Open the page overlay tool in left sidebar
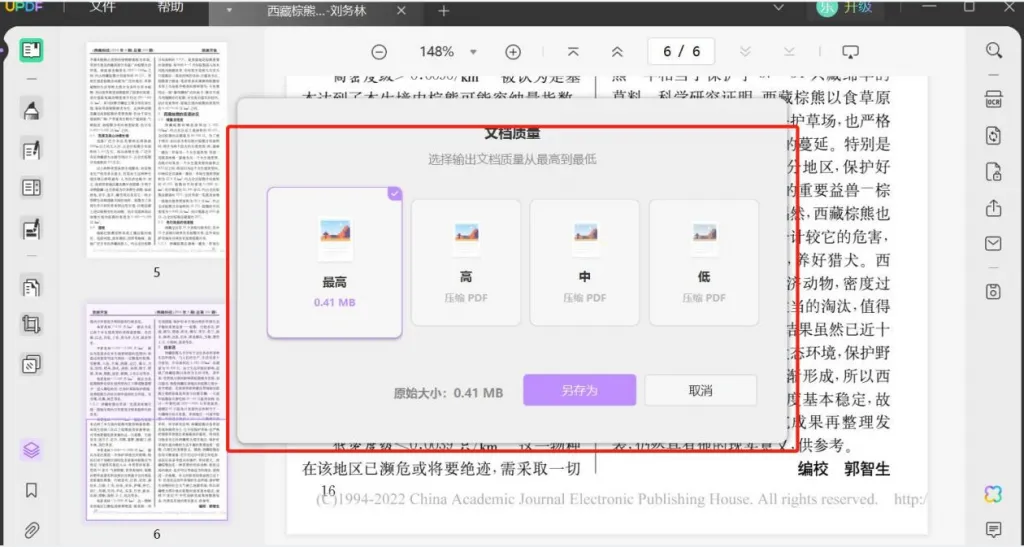The height and width of the screenshot is (547, 1024). click(x=31, y=364)
